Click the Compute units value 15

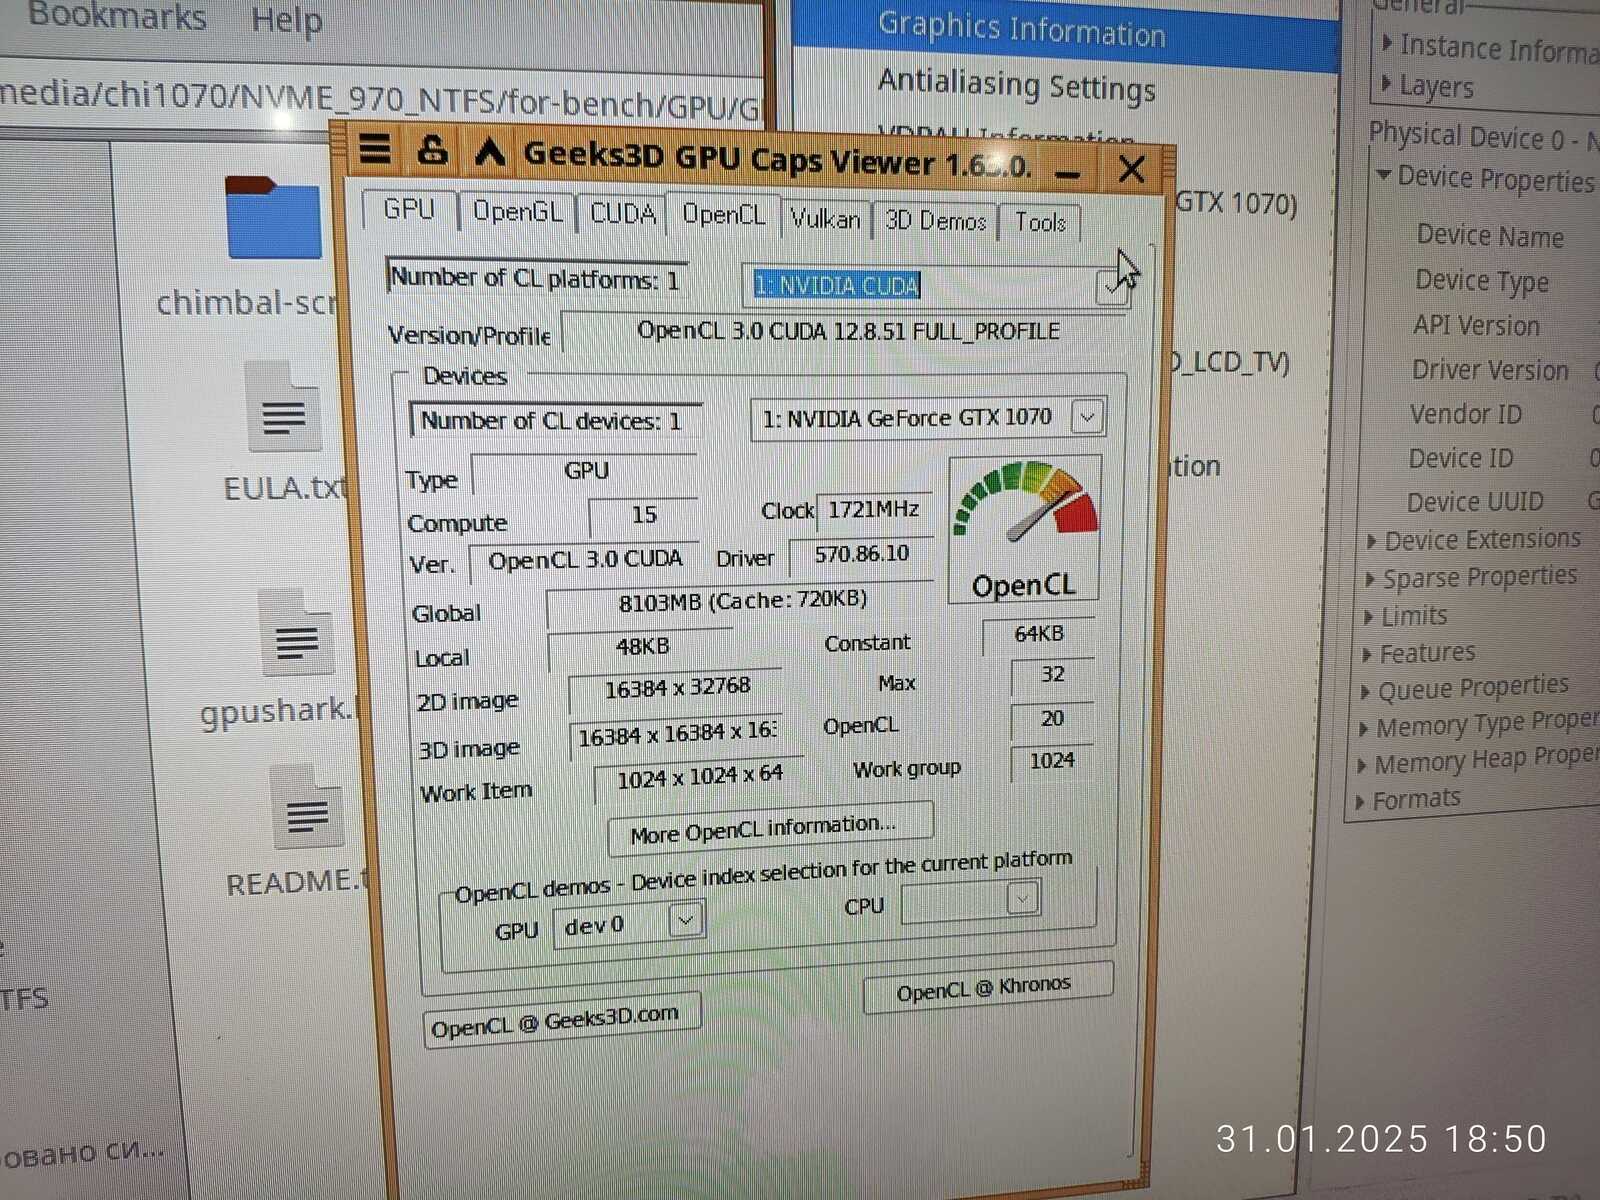(x=644, y=515)
